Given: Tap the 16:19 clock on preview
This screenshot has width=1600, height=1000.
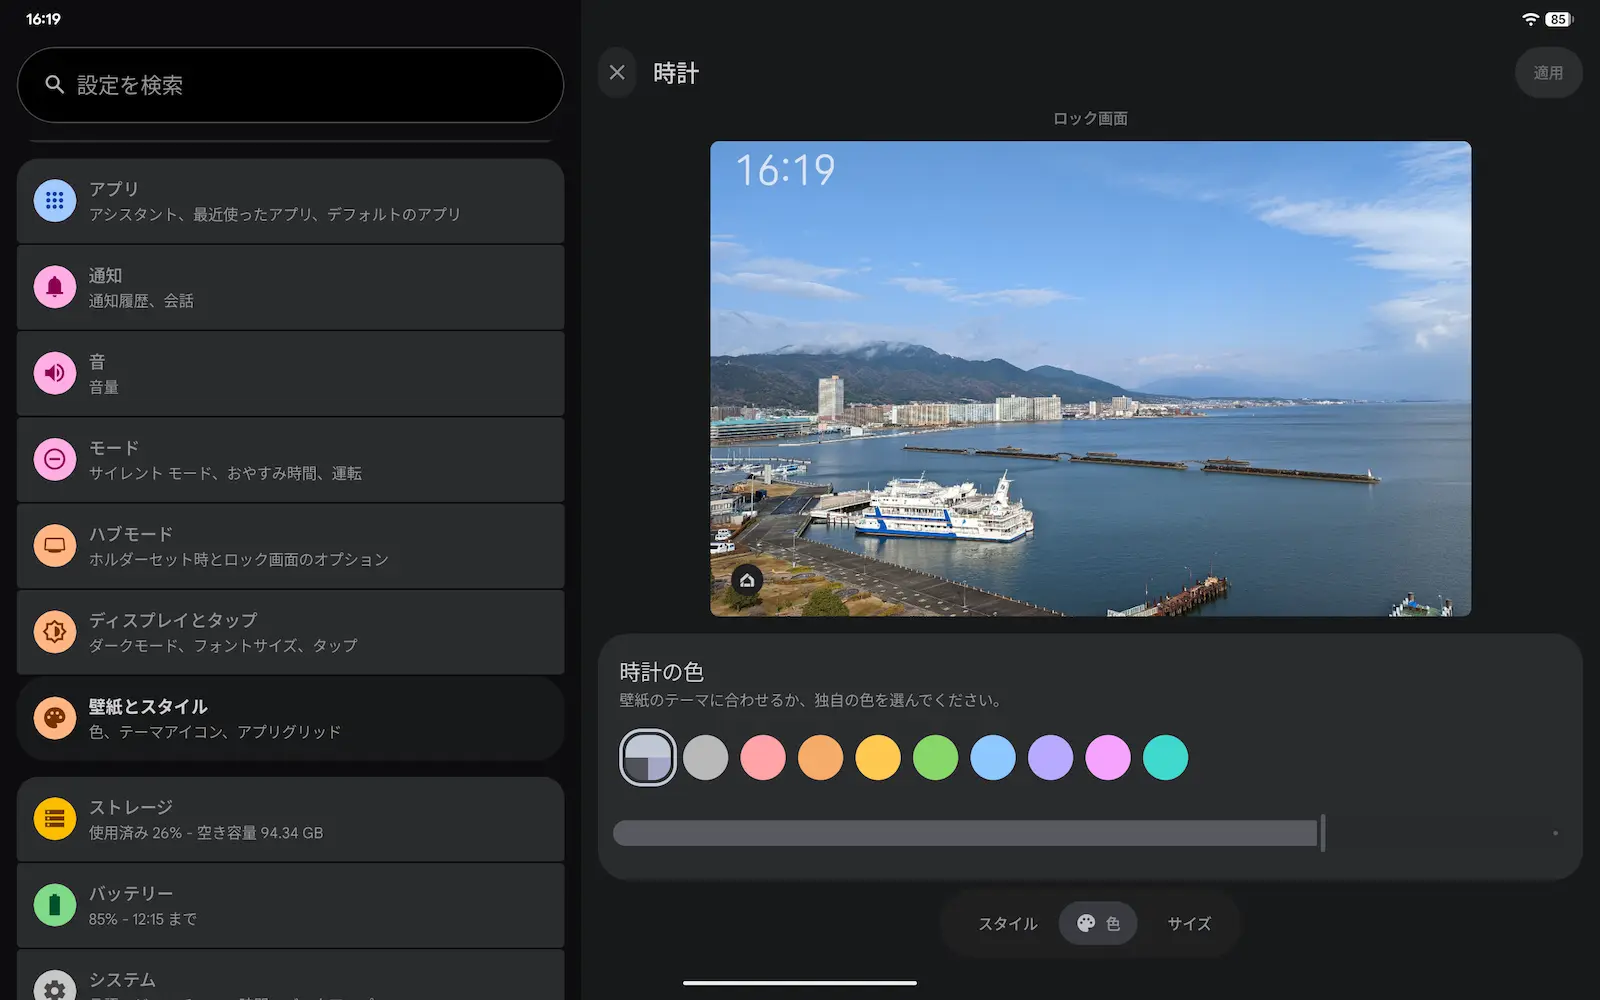Looking at the screenshot, I should 785,170.
